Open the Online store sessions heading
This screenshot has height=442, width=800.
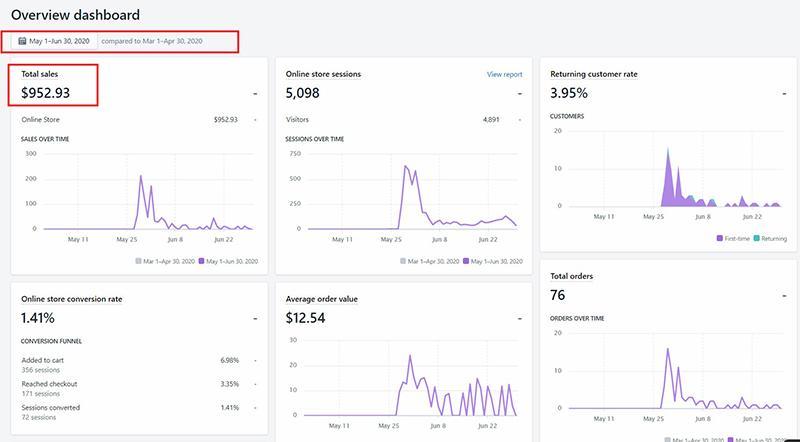point(323,74)
